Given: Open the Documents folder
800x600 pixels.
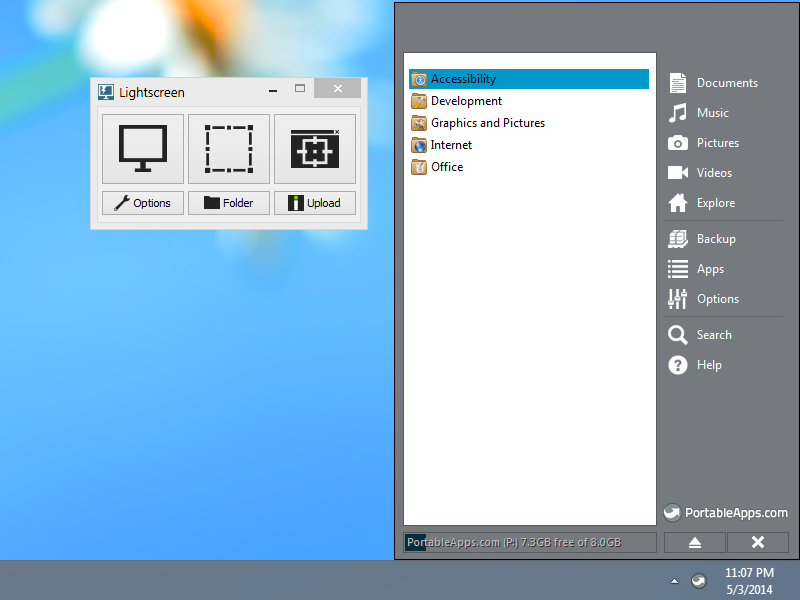Looking at the screenshot, I should click(726, 83).
